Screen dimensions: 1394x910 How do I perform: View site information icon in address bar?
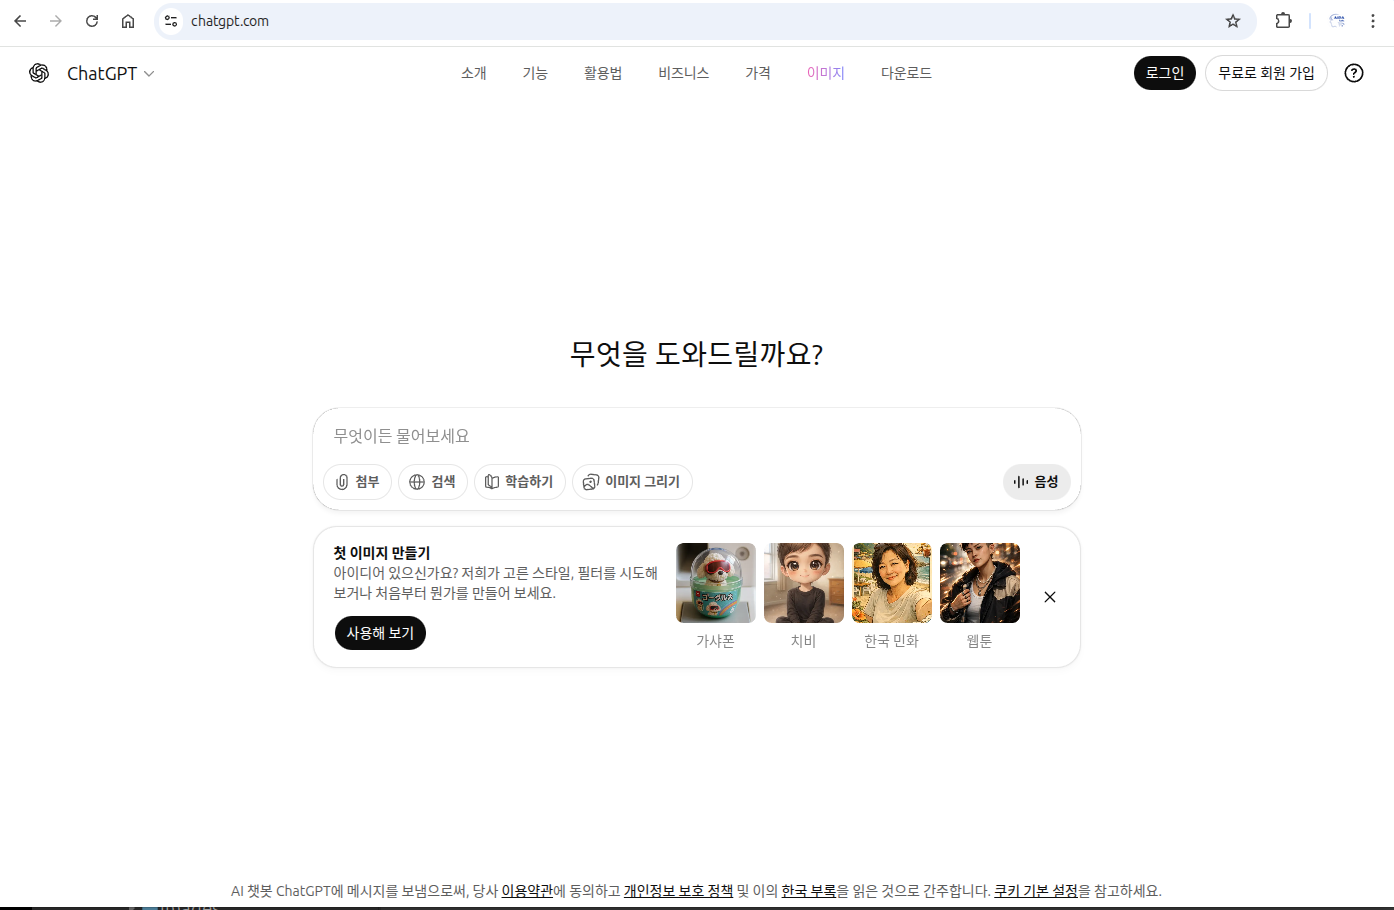(x=171, y=21)
